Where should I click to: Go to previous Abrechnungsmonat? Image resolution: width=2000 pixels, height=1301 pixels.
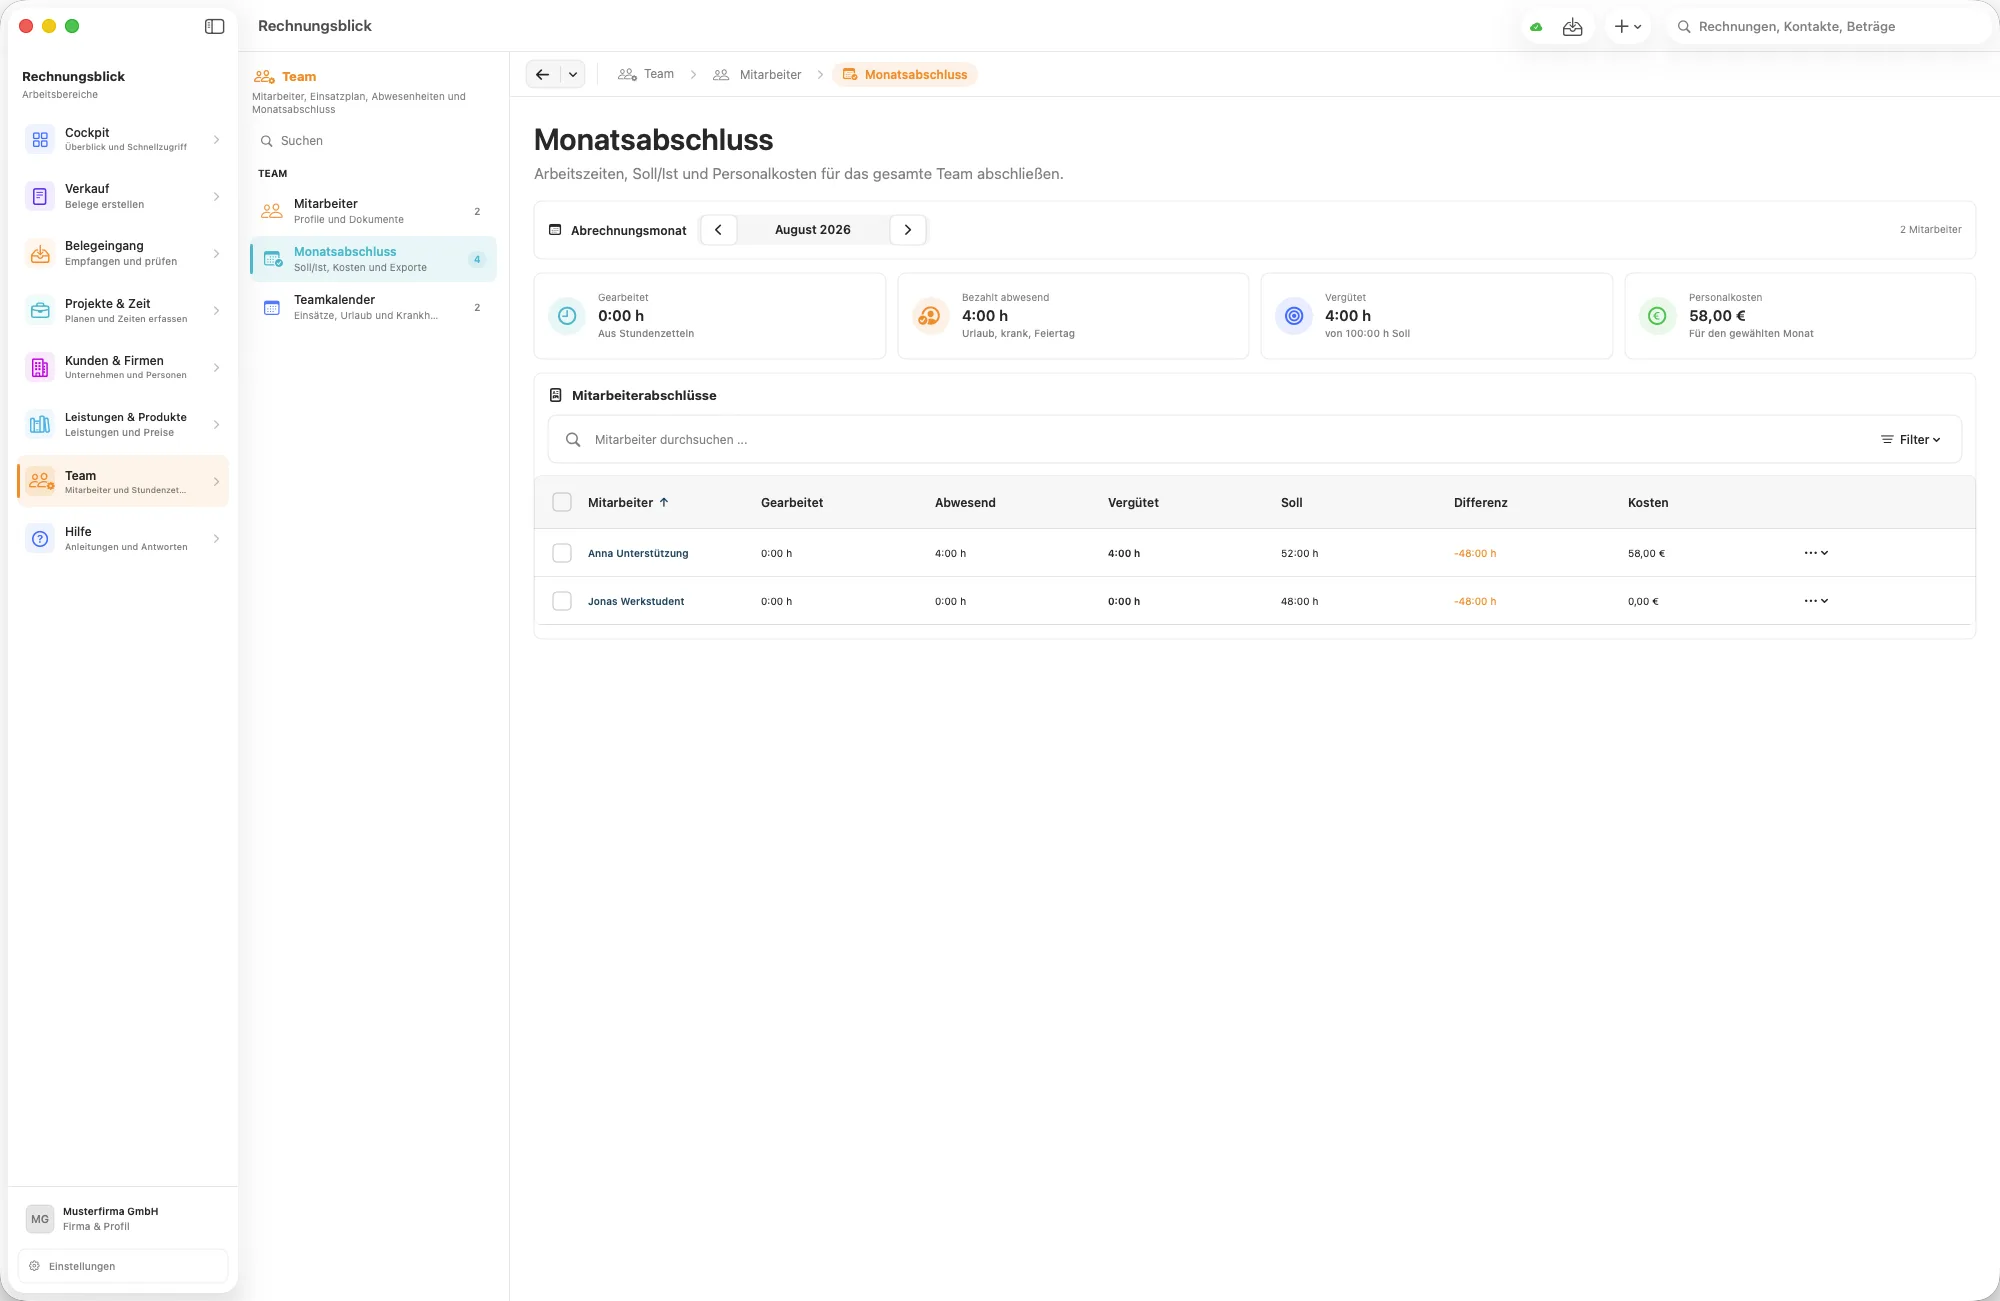[x=718, y=230]
